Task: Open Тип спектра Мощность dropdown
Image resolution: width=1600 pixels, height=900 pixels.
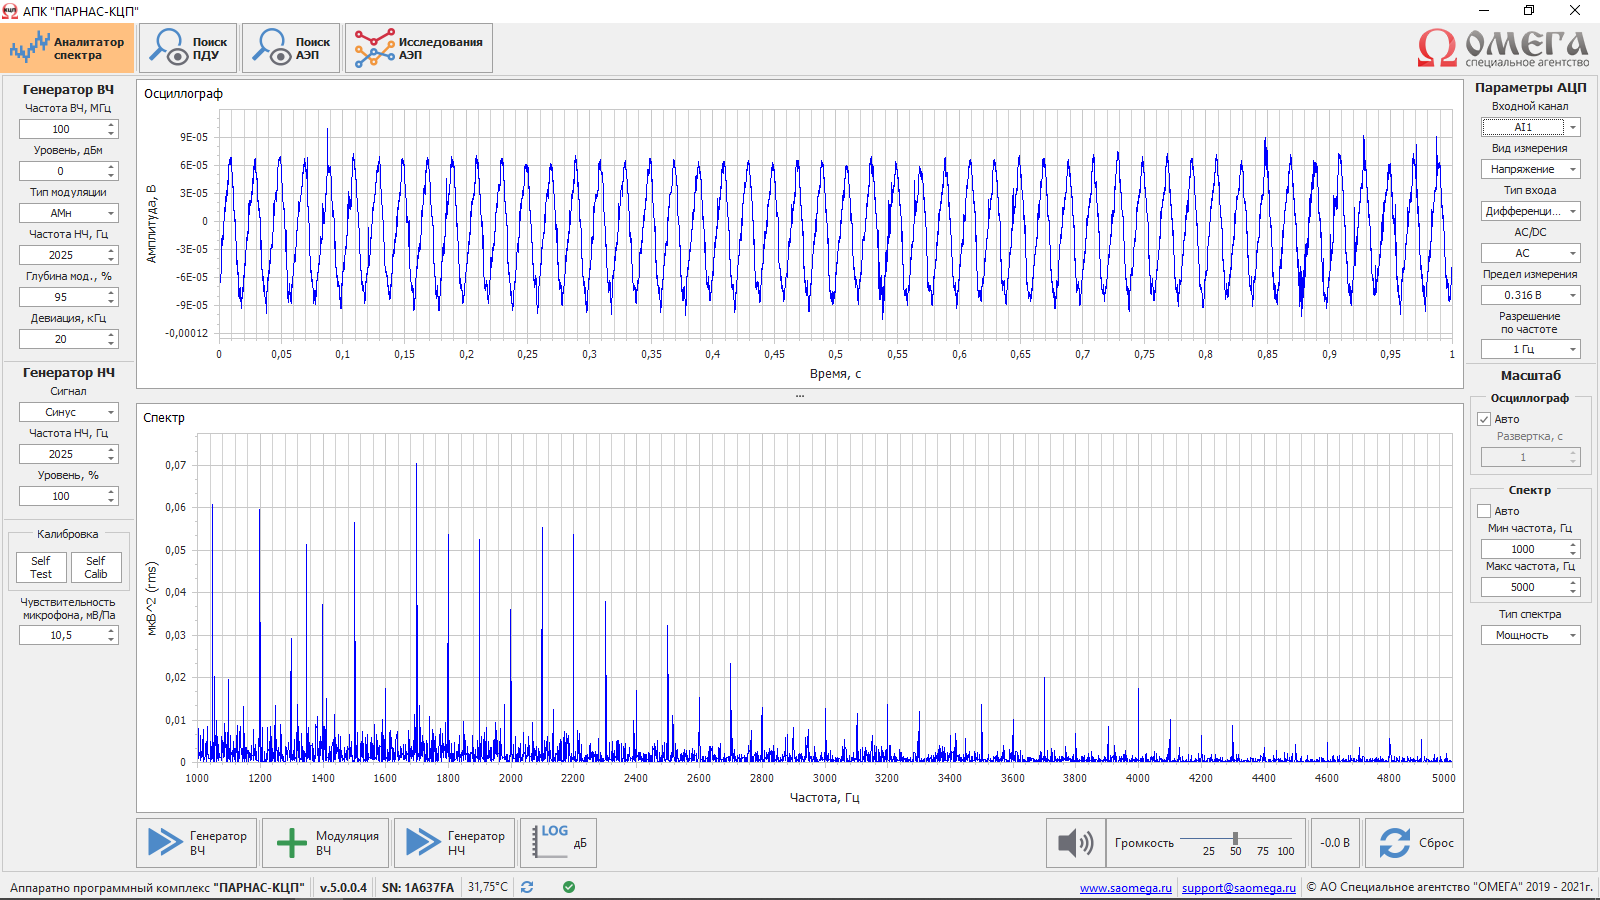Action: point(1530,635)
